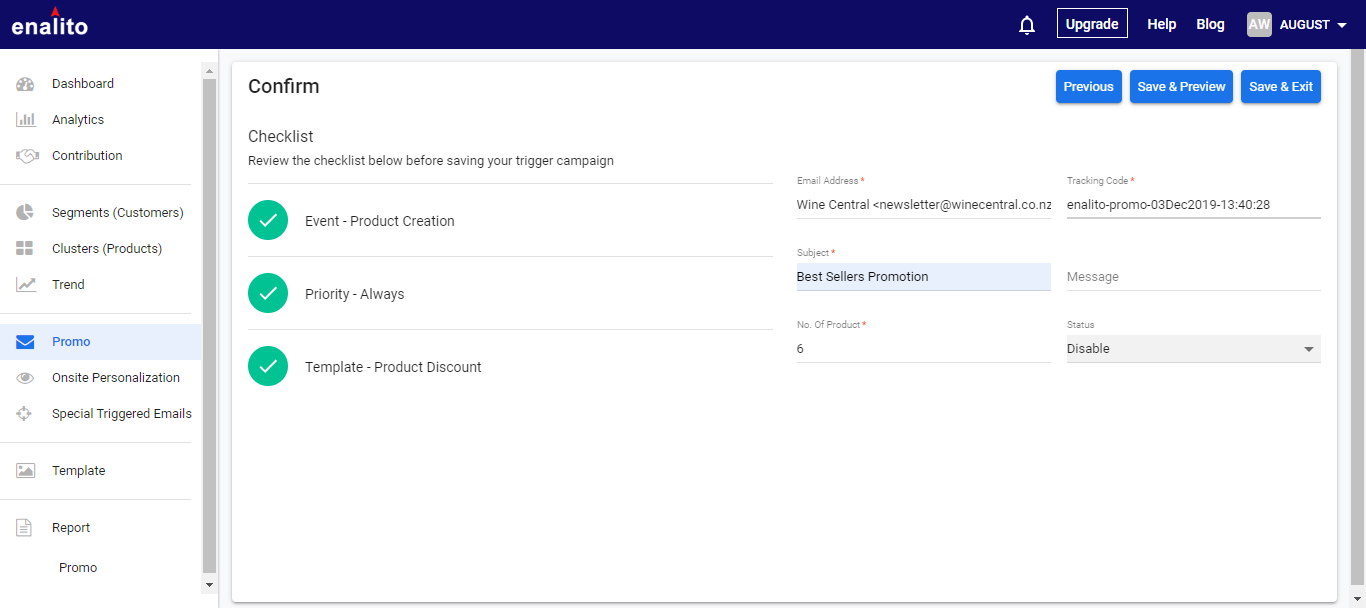Click the notification bell icon
Image resolution: width=1366 pixels, height=608 pixels.
tap(1027, 25)
